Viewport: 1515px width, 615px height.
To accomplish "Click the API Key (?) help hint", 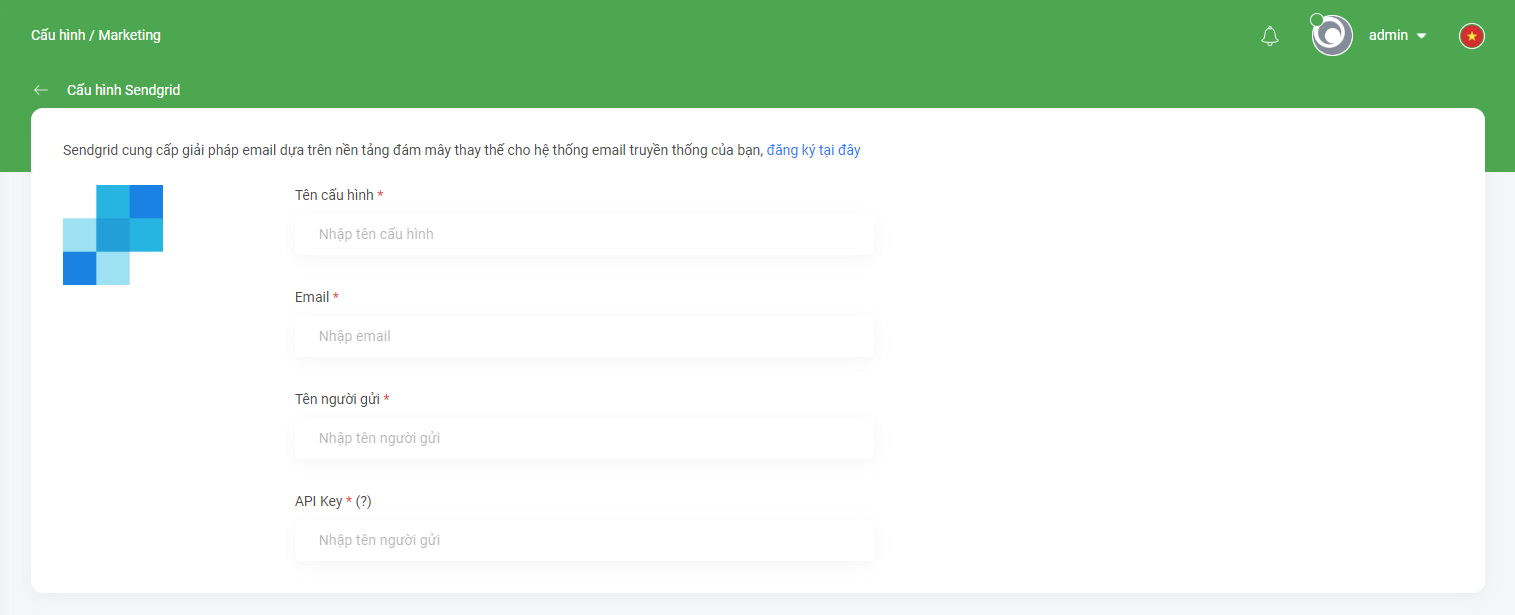I will (x=363, y=501).
